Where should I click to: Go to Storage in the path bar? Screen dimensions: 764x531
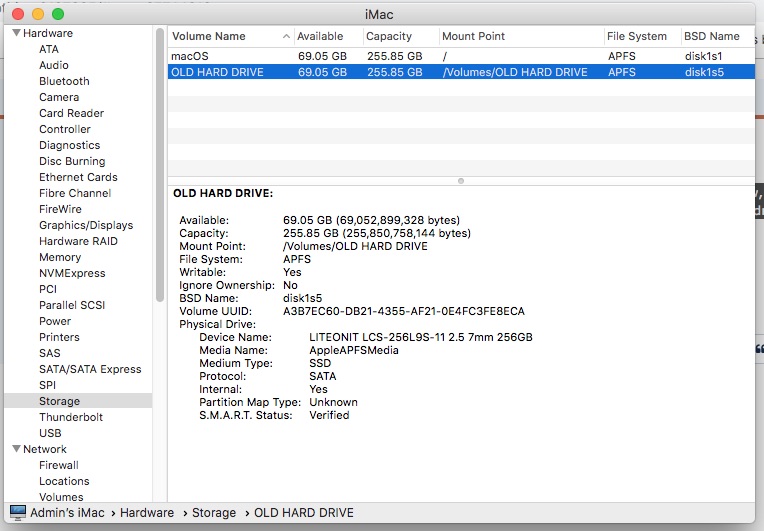[x=214, y=512]
